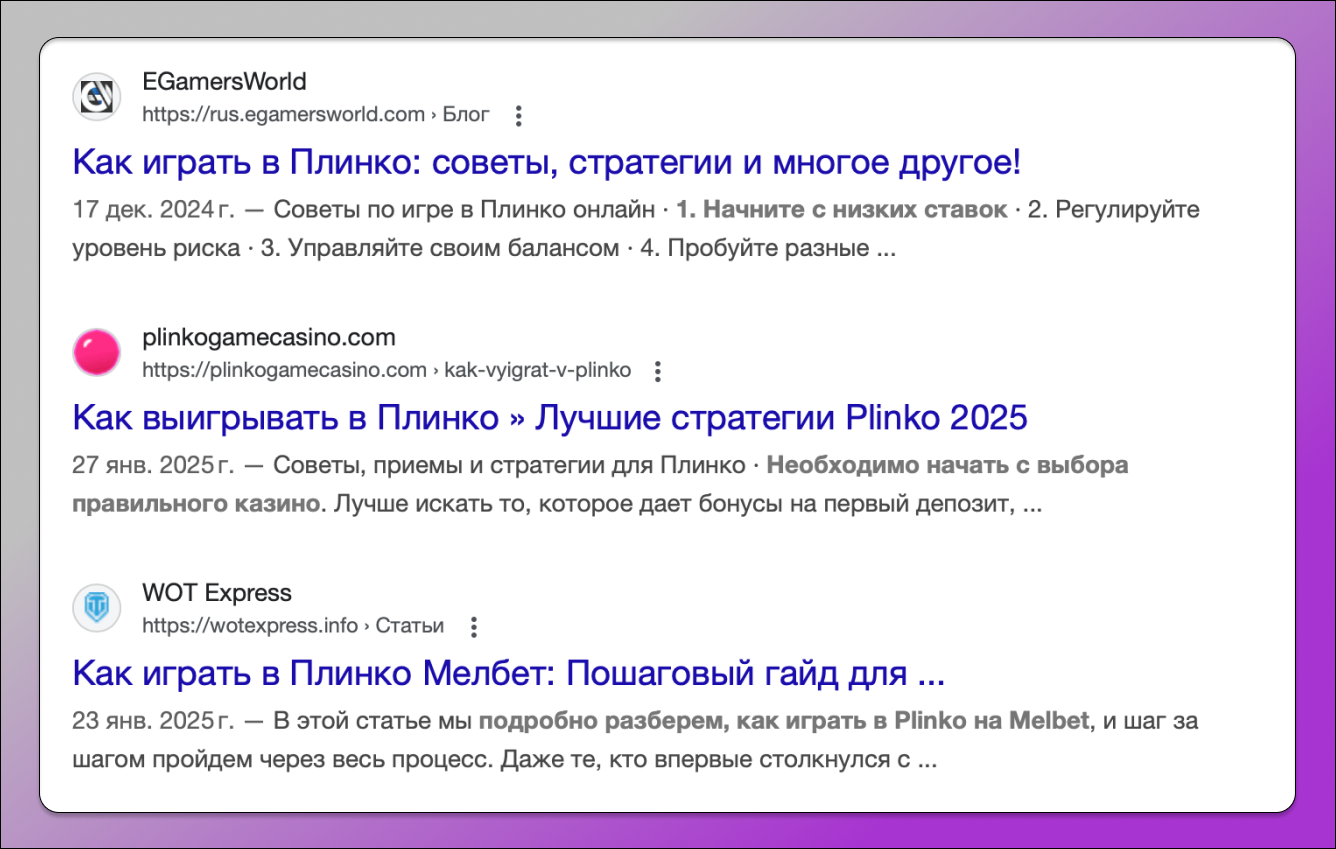Click the '23 янв. 2025 г.' date text
This screenshot has height=849, width=1336.
point(152,721)
